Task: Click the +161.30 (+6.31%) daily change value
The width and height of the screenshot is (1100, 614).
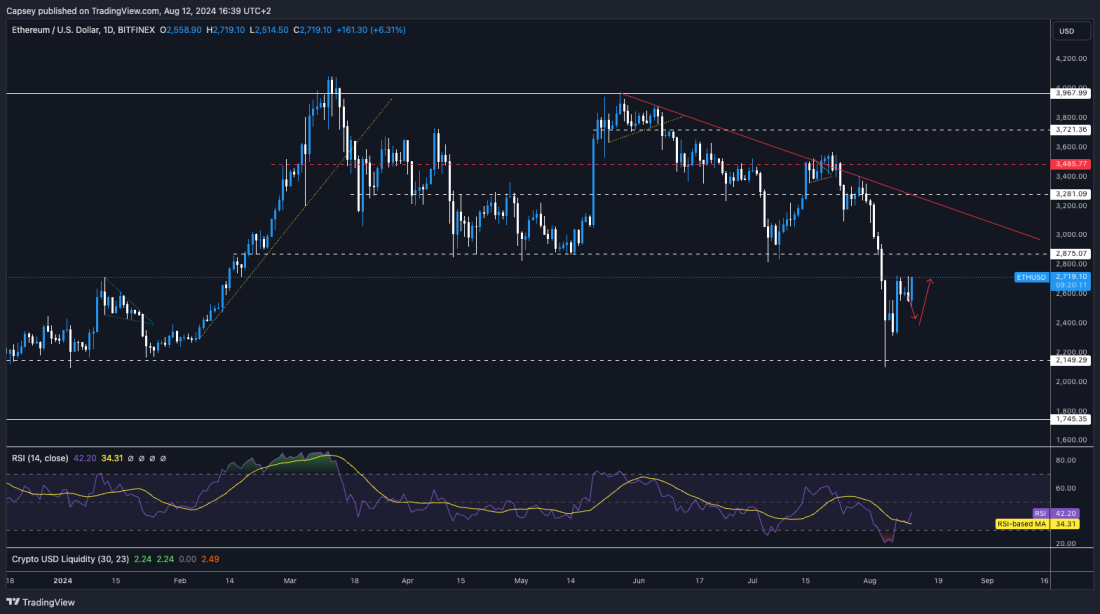Action: tap(370, 30)
